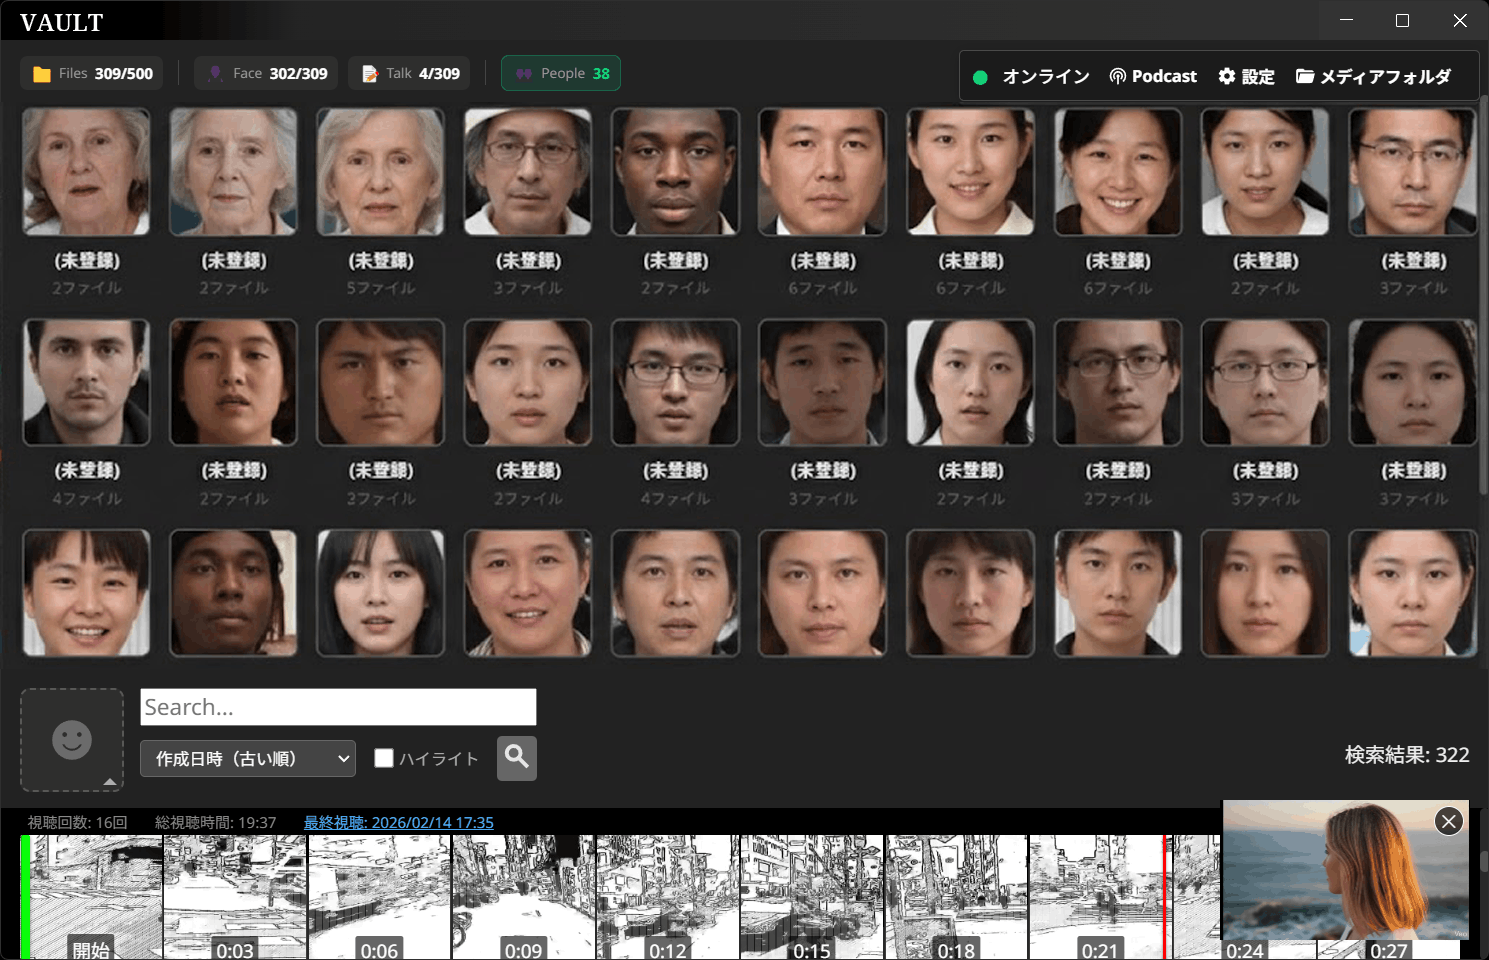Click the 視聴回数: 16回 text
1489x960 pixels.
click(78, 822)
